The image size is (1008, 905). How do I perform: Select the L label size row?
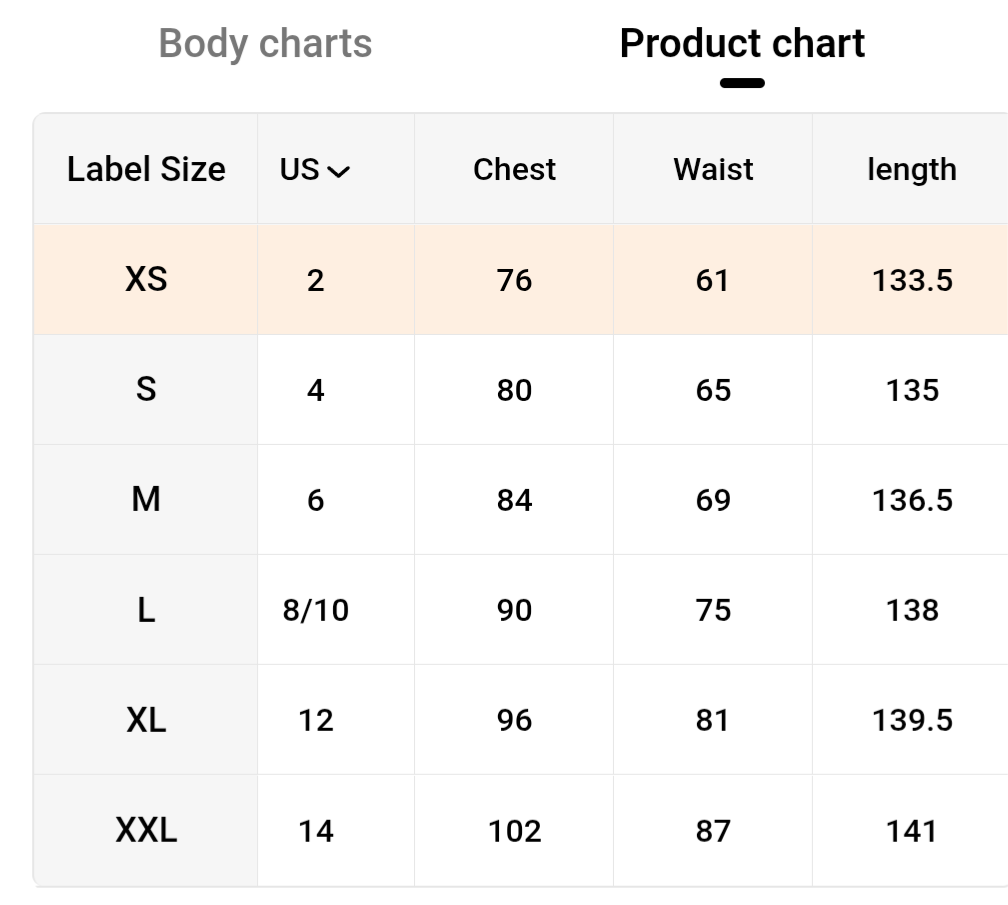pos(146,610)
